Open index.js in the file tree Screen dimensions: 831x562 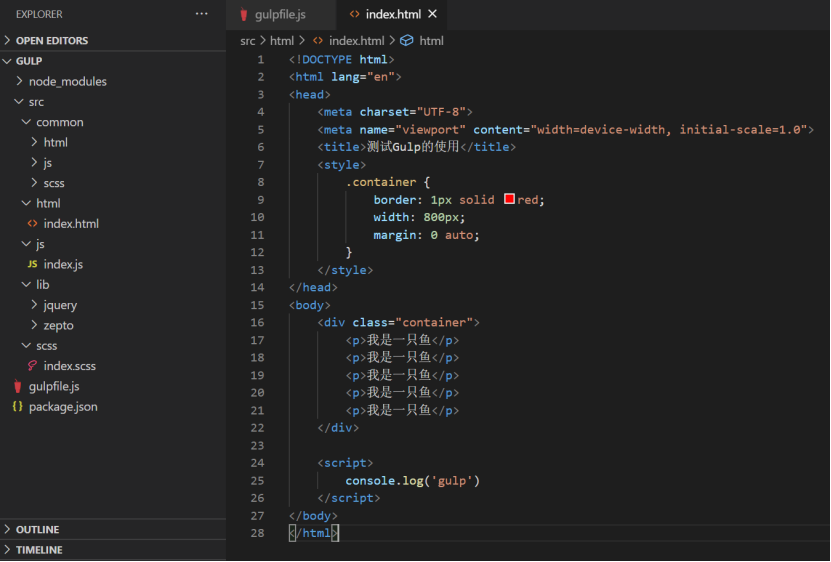[x=113, y=265]
